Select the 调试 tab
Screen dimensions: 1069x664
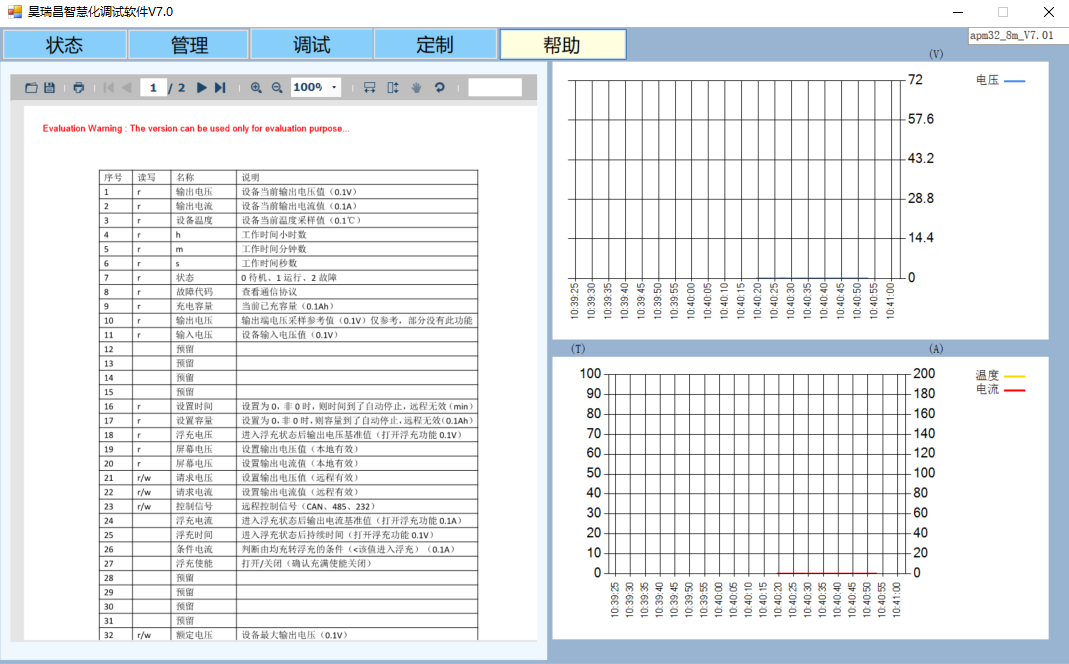312,45
